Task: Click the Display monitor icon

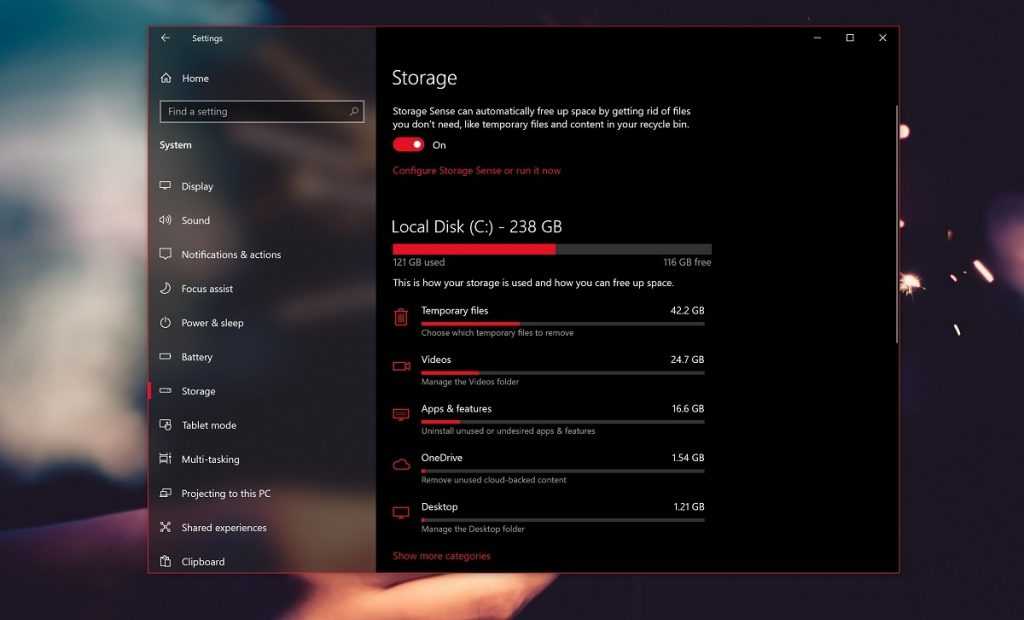Action: point(166,186)
